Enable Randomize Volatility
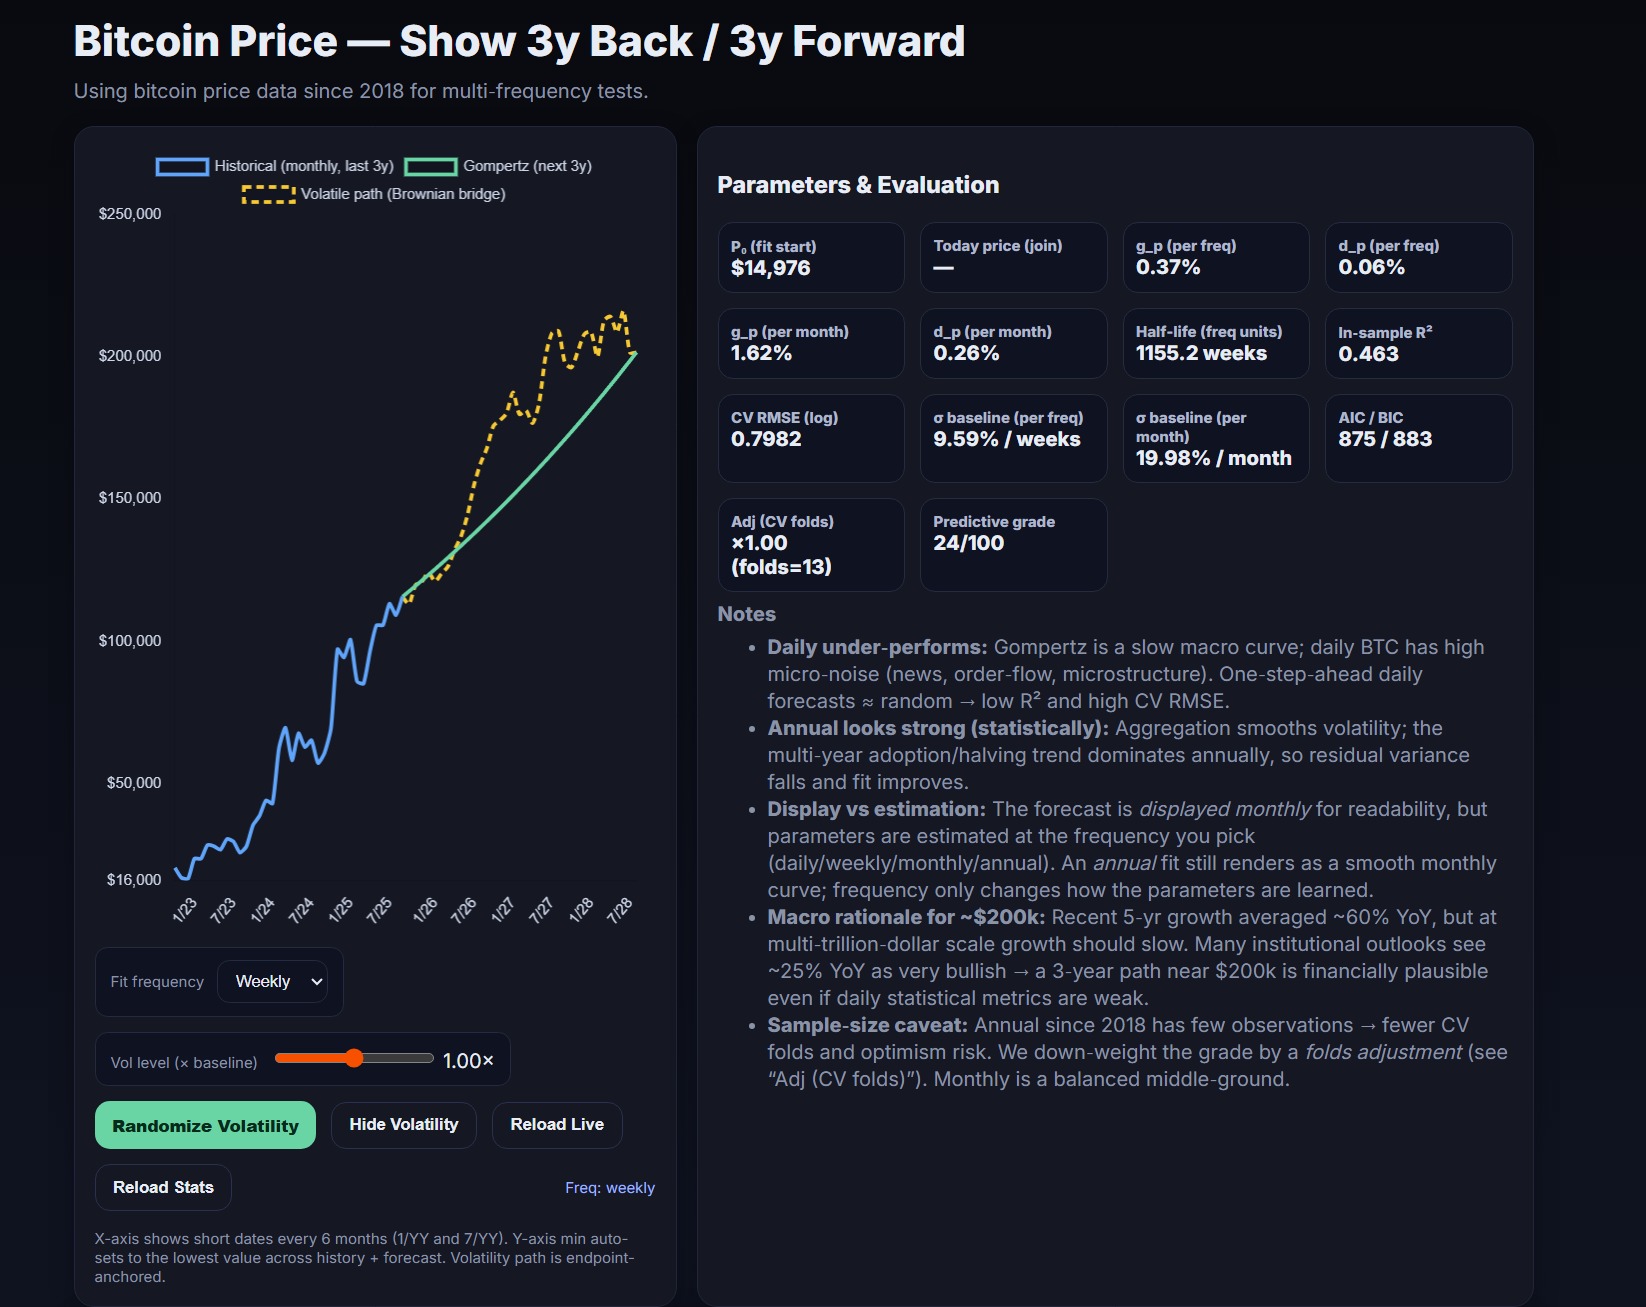The height and width of the screenshot is (1307, 1646). pos(204,1124)
